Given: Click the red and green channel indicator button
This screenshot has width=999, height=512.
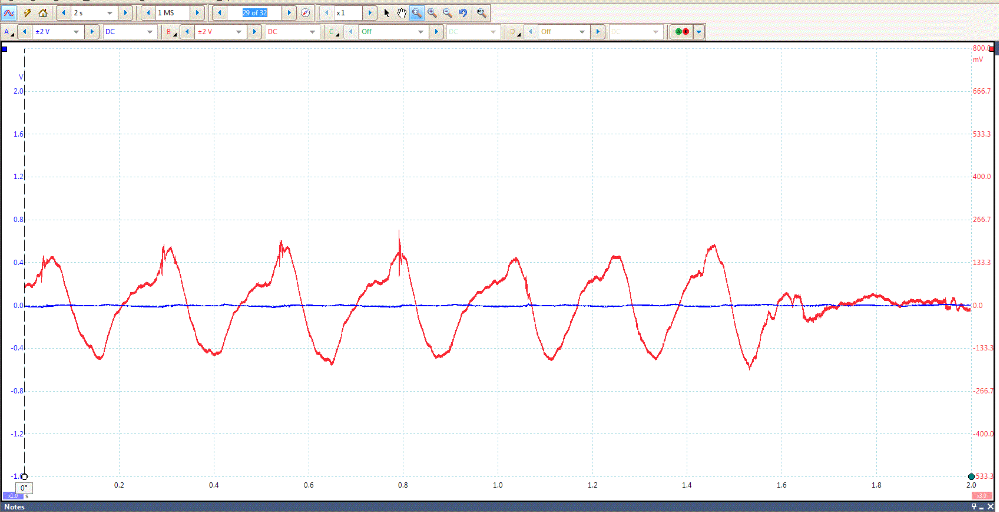Looking at the screenshot, I should pos(682,32).
